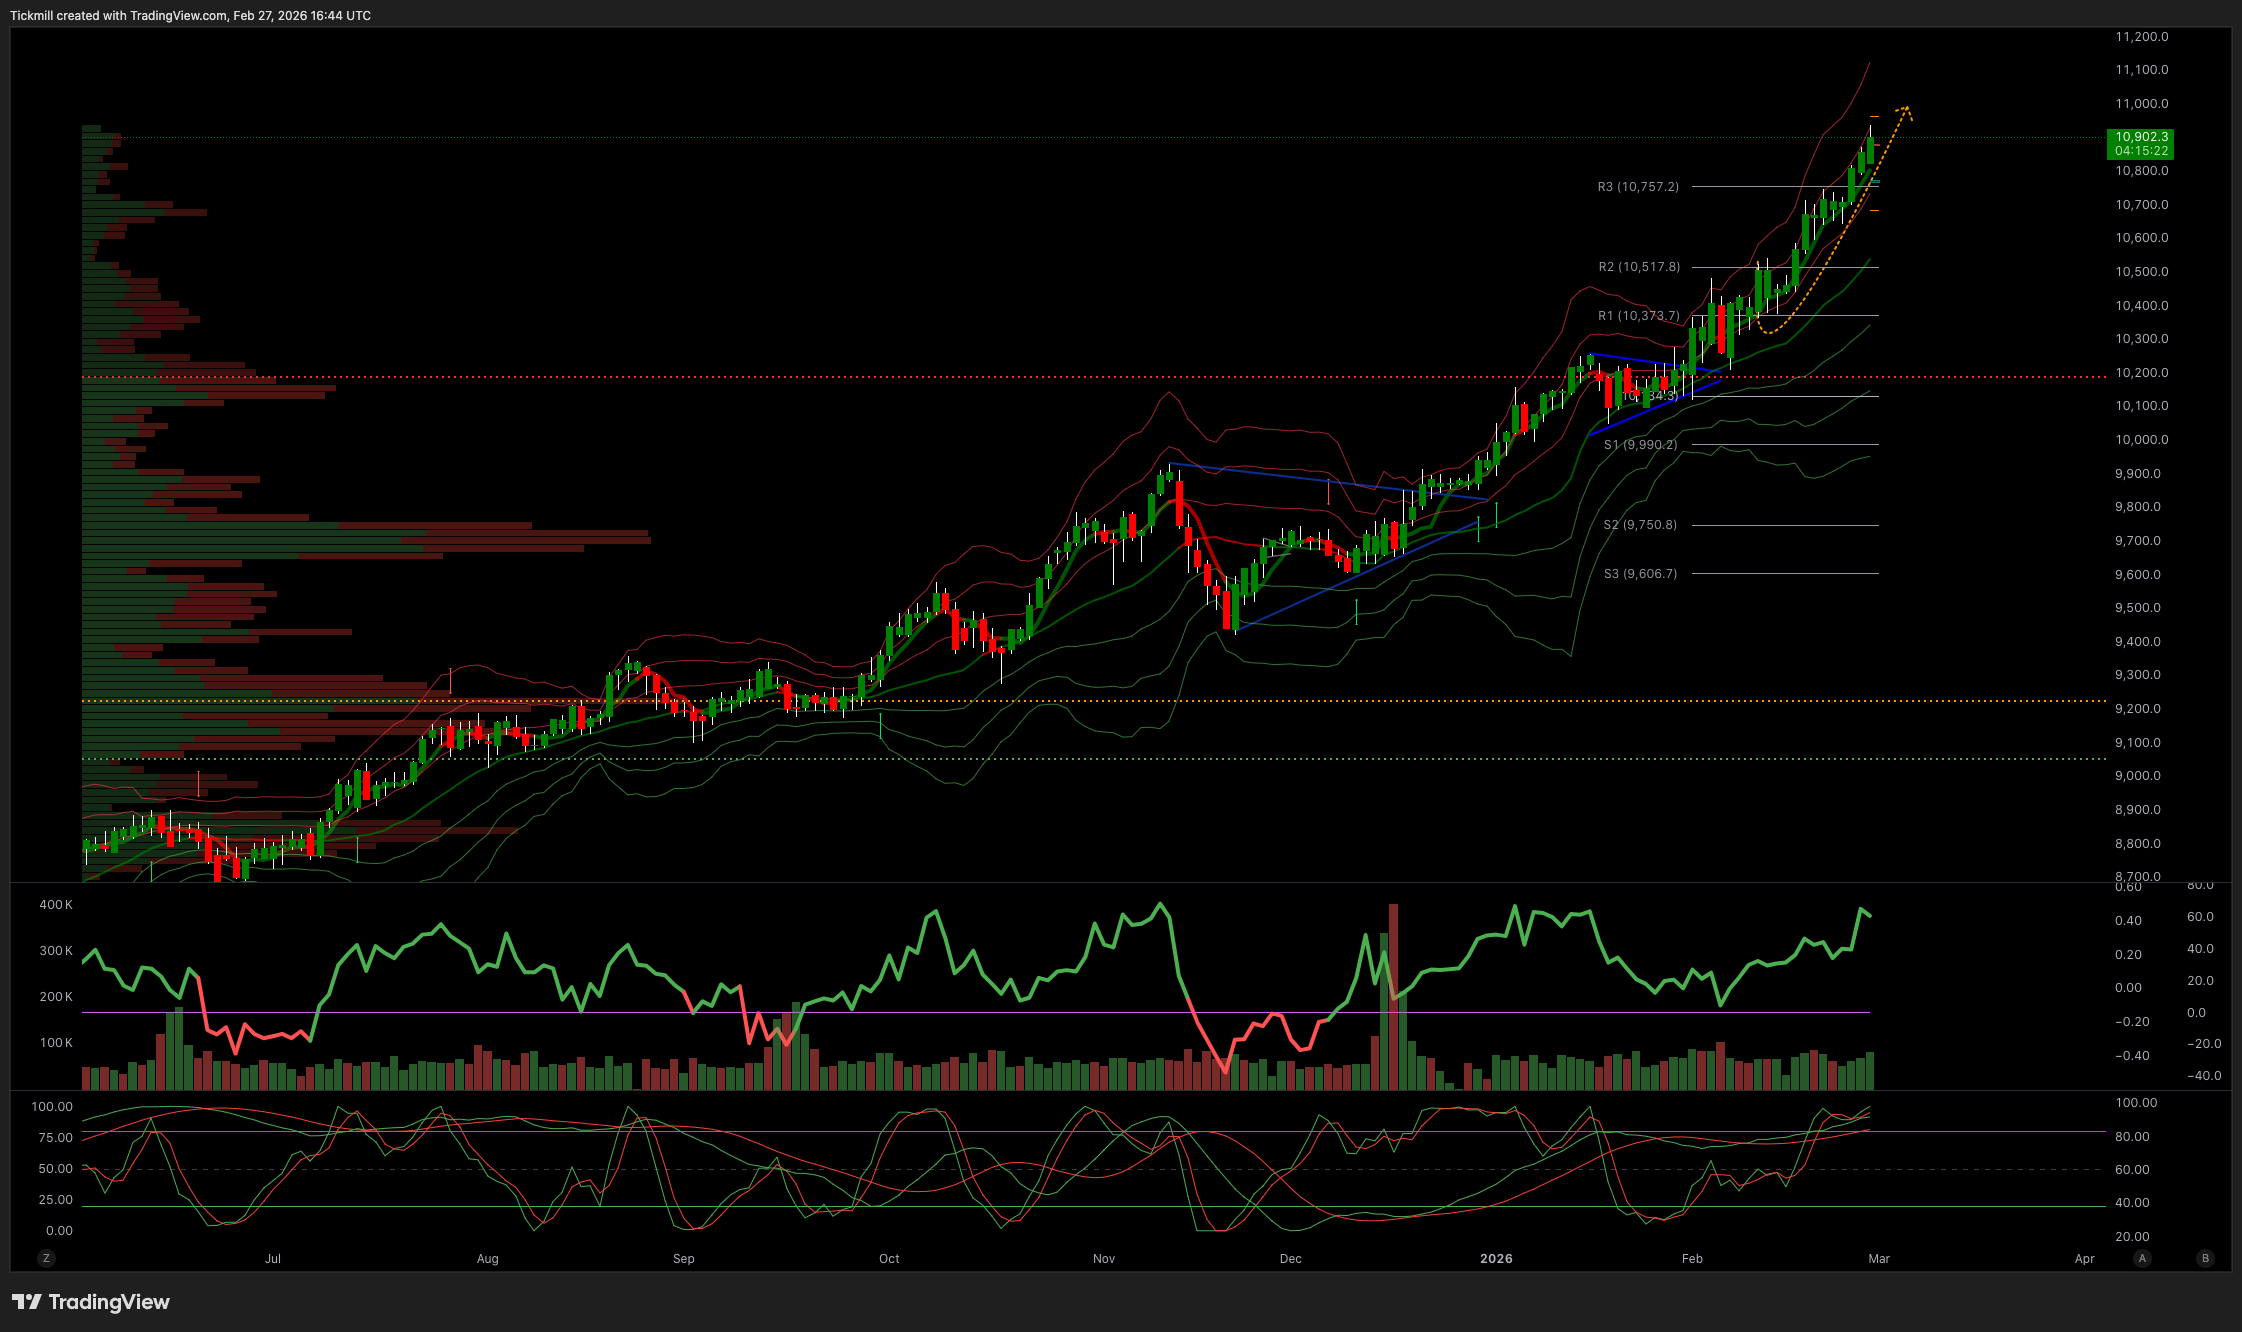Toggle the B scale button
This screenshot has height=1332, width=2242.
click(x=2205, y=1258)
